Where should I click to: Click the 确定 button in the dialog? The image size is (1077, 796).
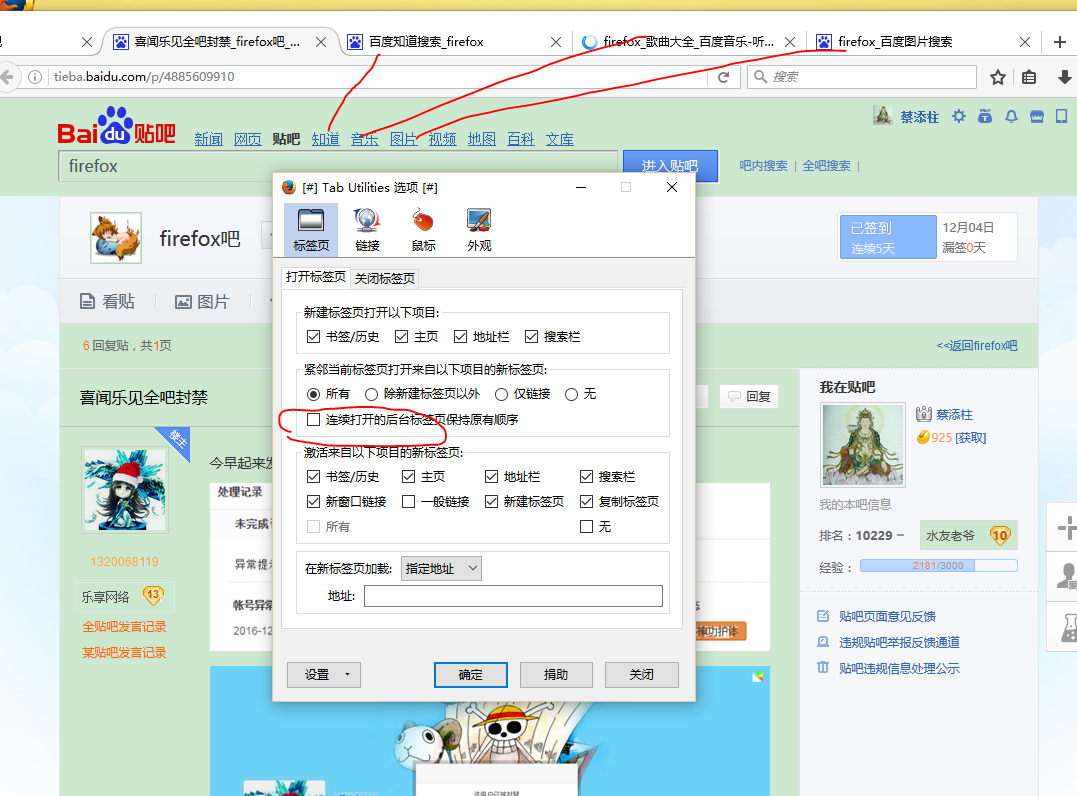pyautogui.click(x=471, y=674)
